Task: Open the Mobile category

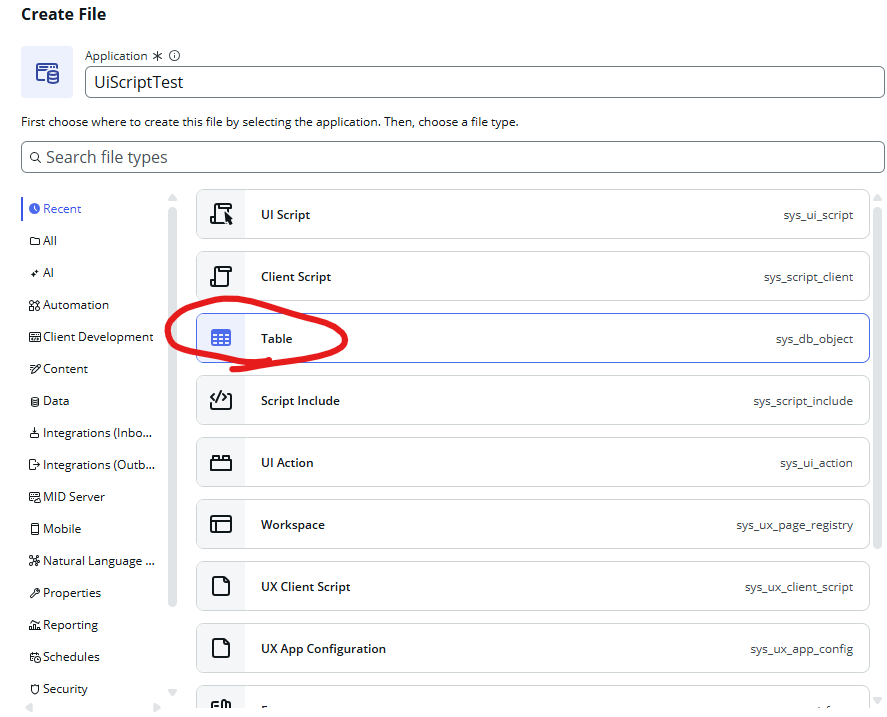Action: coord(62,529)
